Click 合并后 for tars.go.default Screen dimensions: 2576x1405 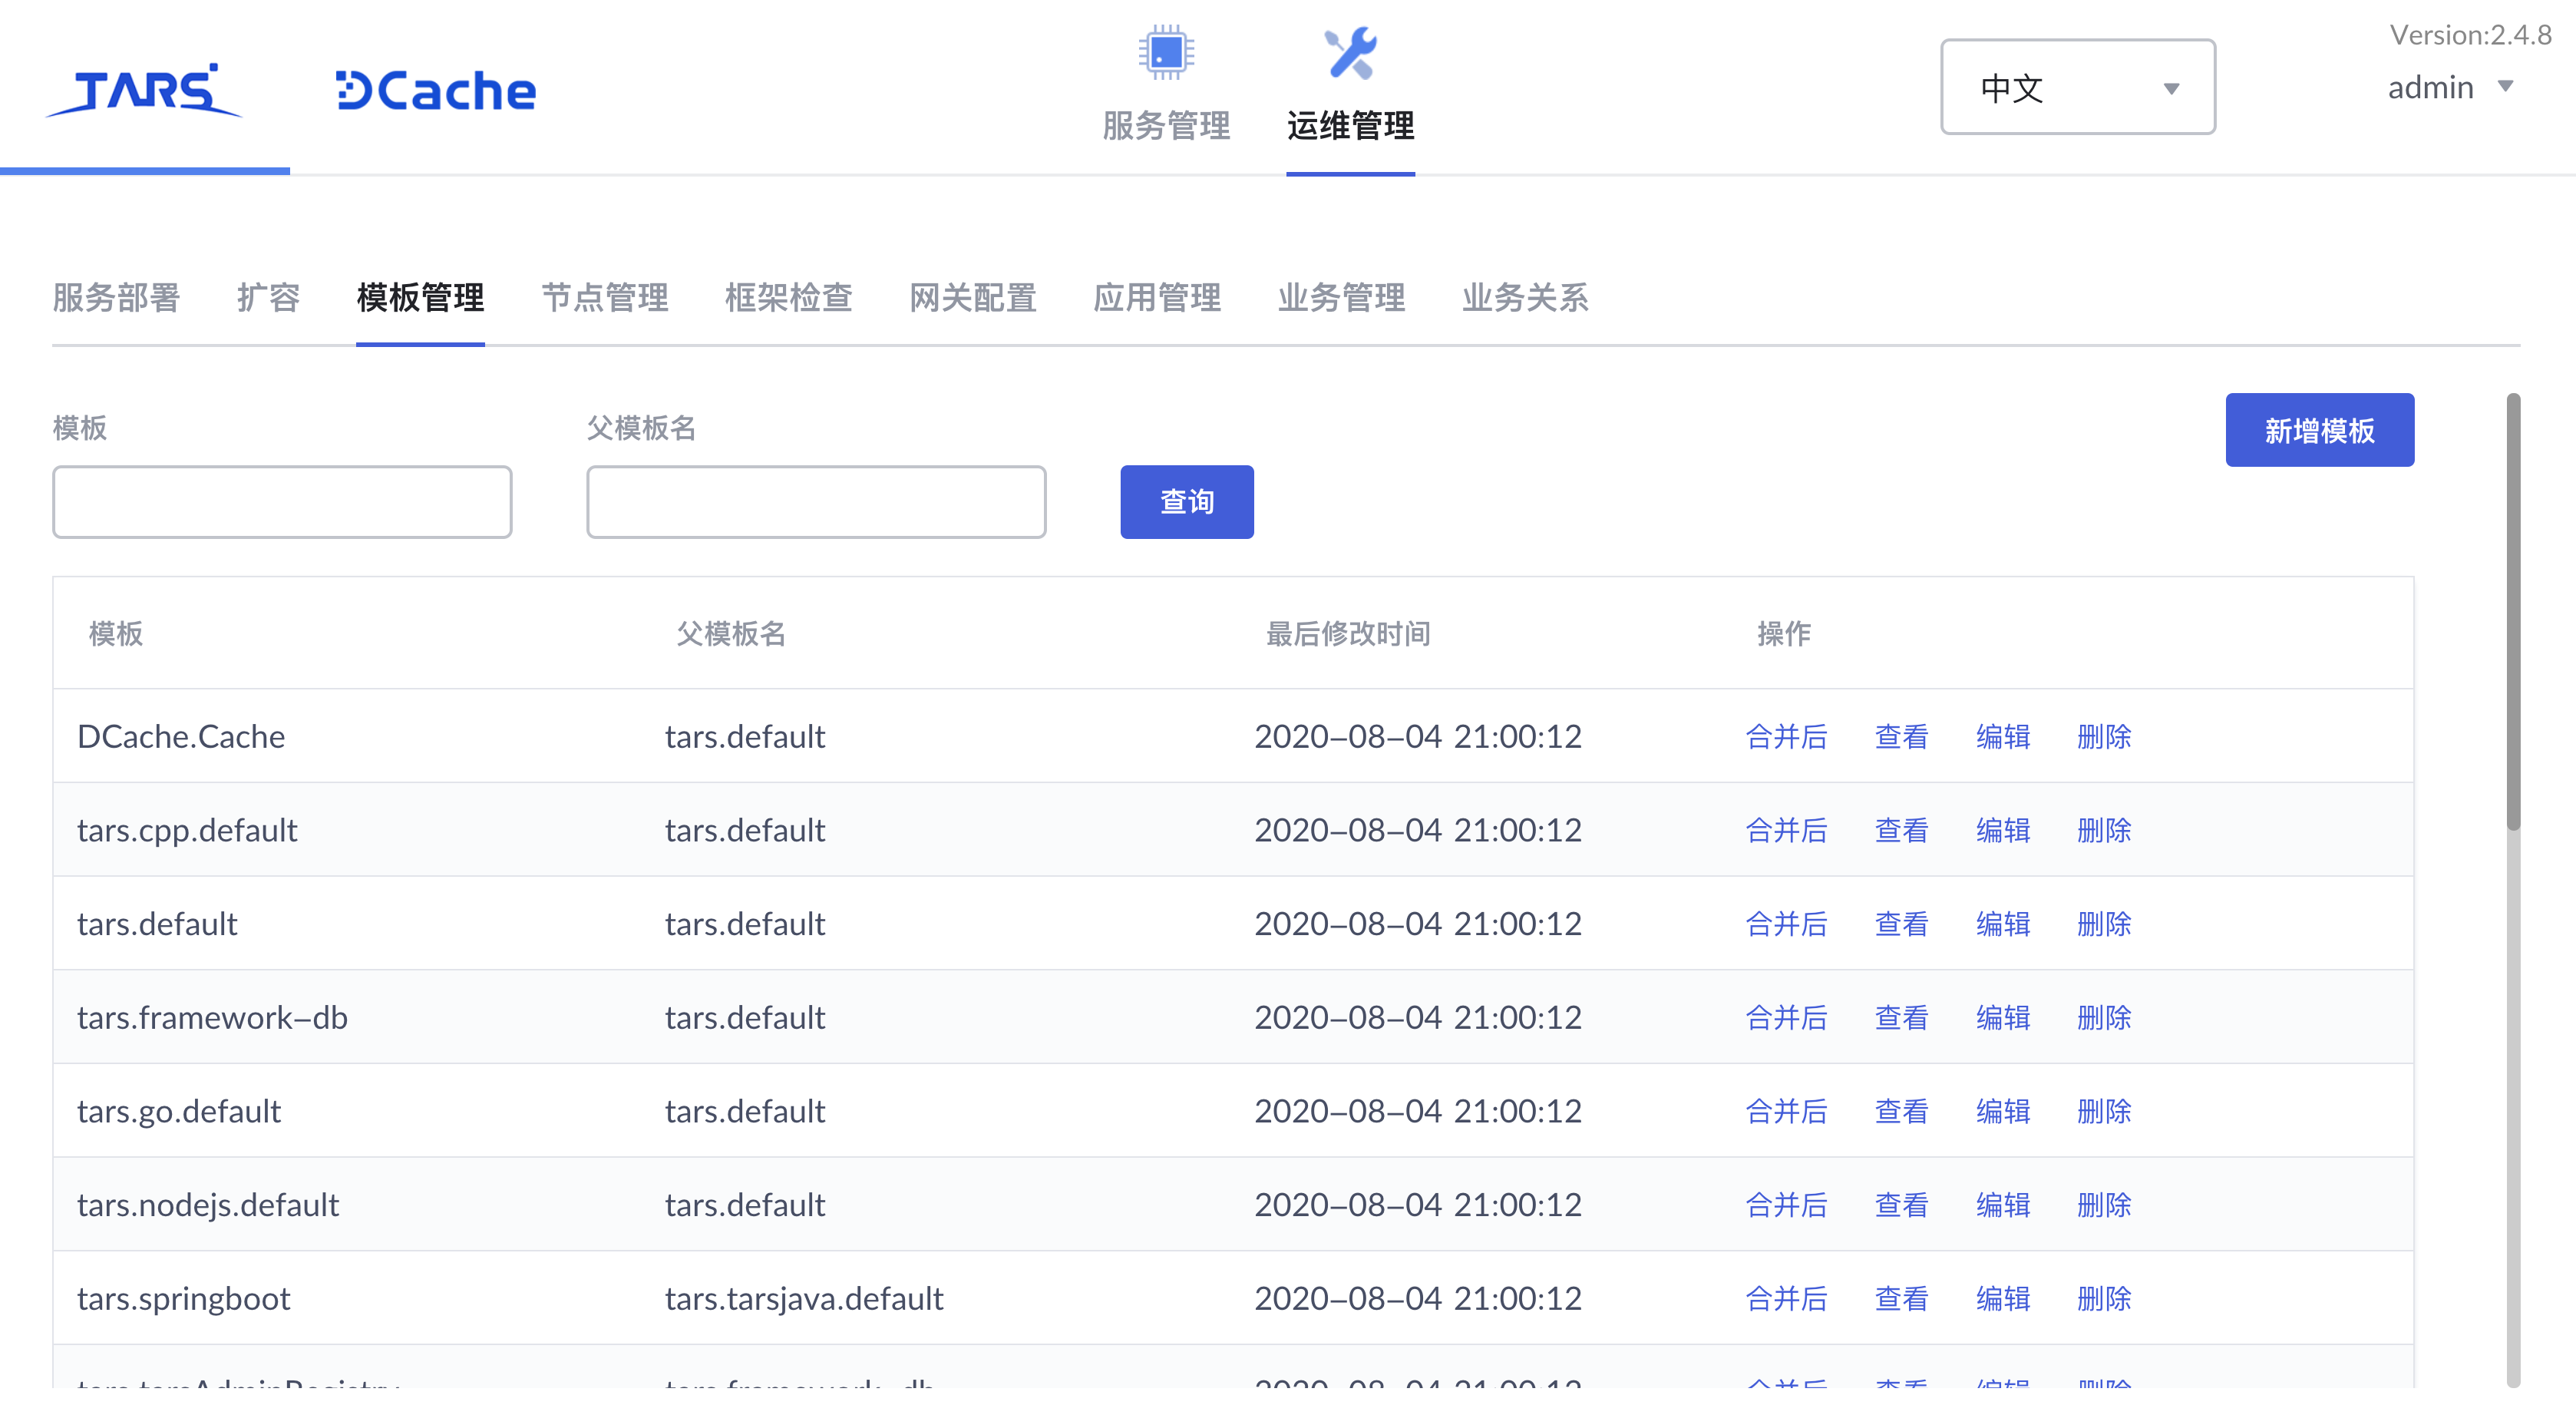[1786, 1111]
